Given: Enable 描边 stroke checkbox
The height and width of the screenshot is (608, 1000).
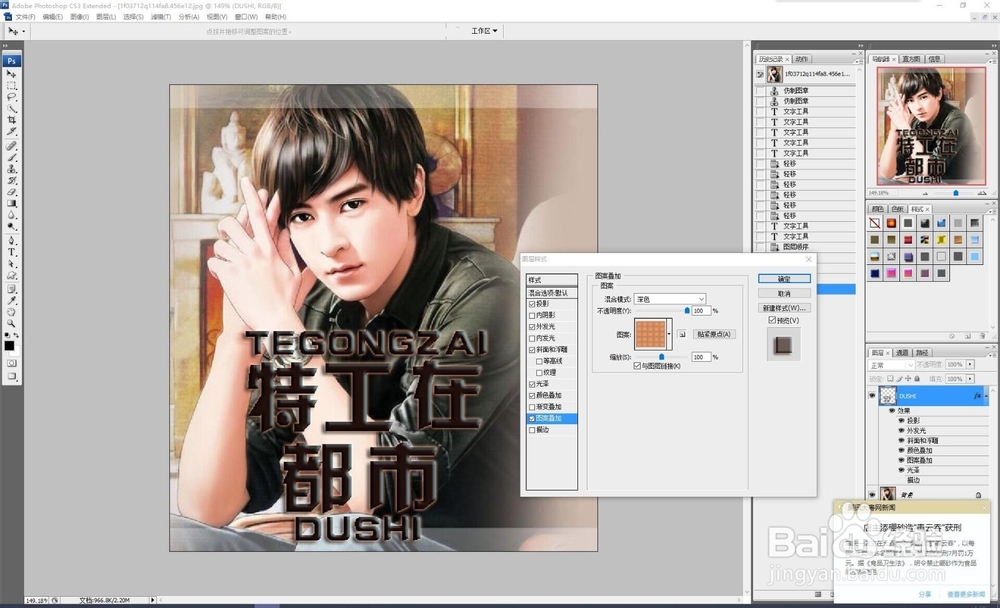Looking at the screenshot, I should pos(532,431).
